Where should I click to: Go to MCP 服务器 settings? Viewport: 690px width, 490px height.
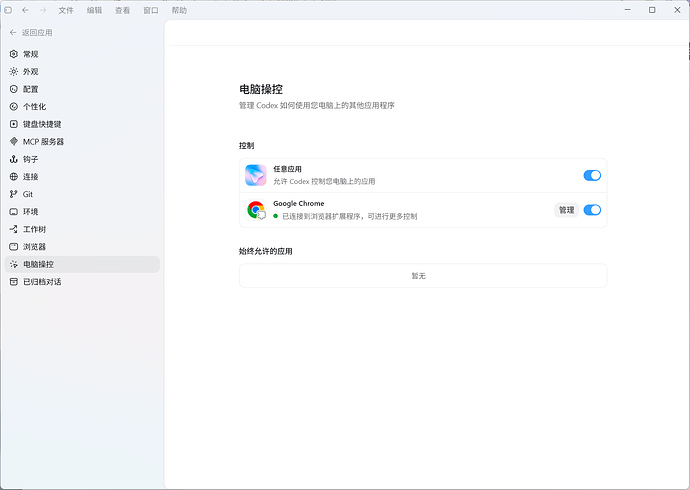82,142
